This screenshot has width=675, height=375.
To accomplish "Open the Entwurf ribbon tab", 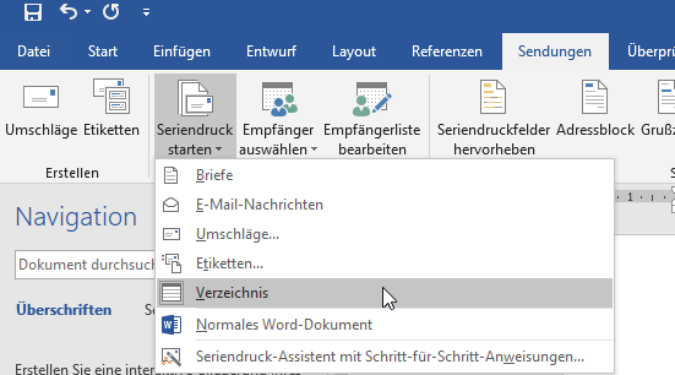I will coord(271,52).
